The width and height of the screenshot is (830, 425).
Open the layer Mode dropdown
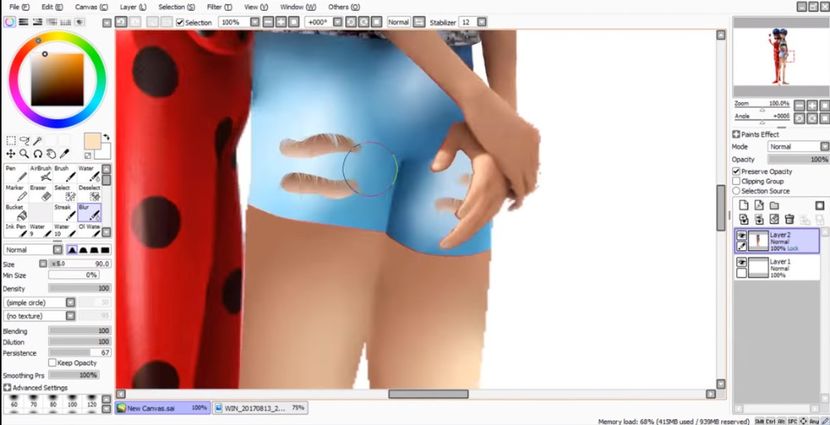pyautogui.click(x=824, y=147)
